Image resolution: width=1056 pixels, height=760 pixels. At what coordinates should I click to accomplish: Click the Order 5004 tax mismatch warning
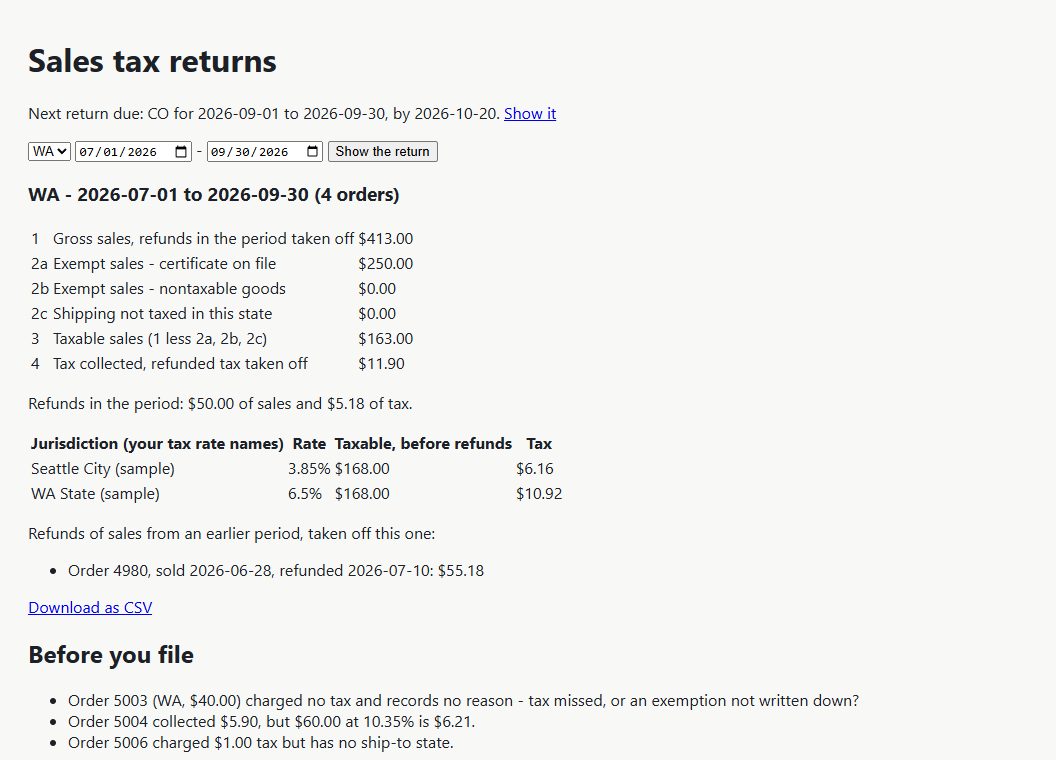[271, 722]
